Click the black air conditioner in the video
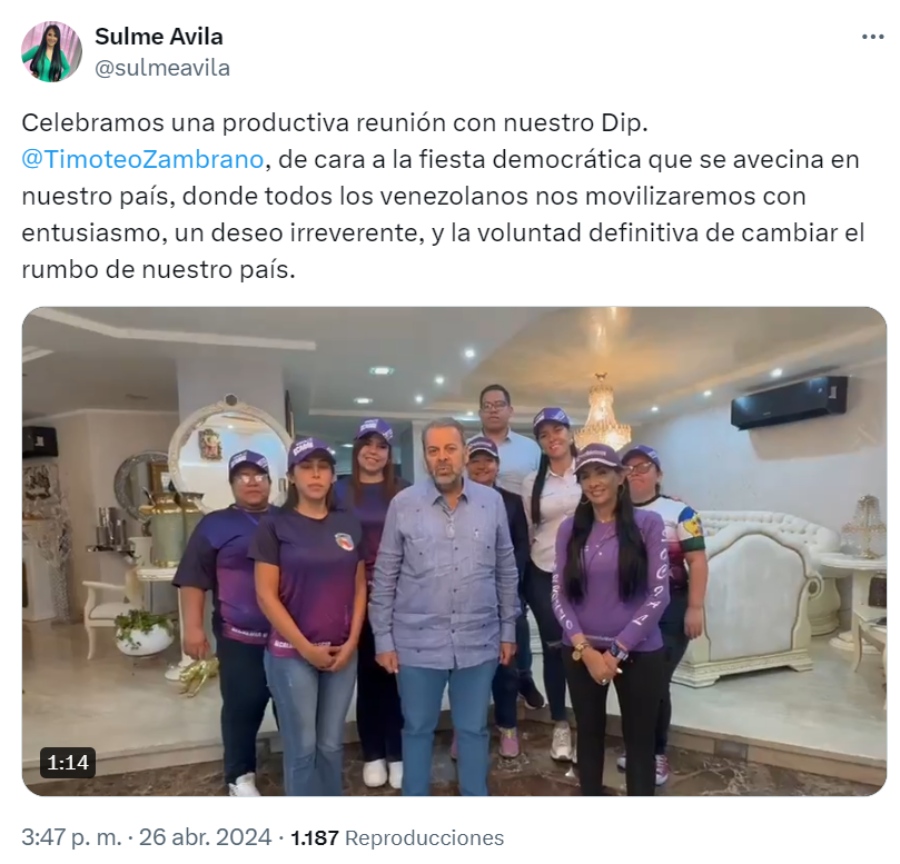 789,402
